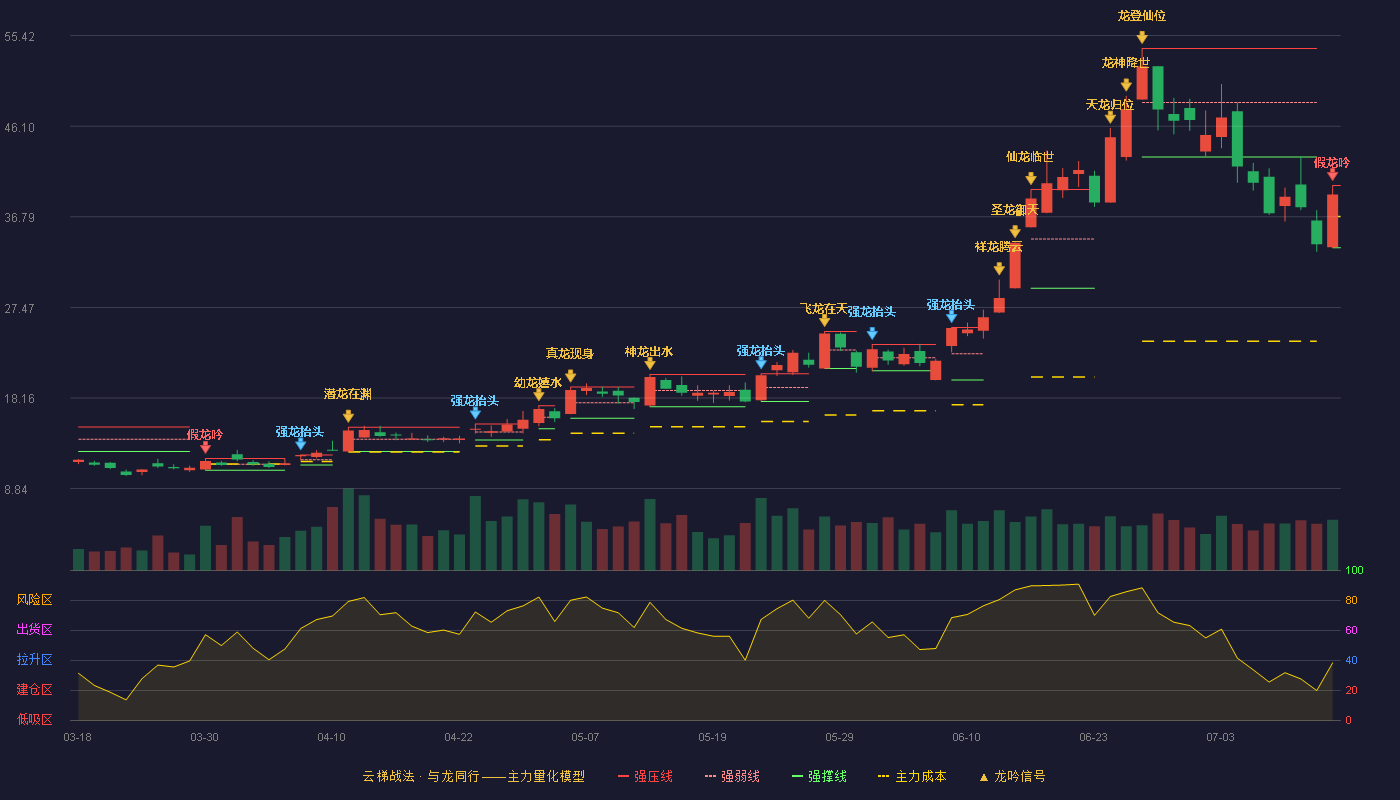Click the red 假龙吟 arrow near 03-30
The height and width of the screenshot is (800, 1400).
coord(205,448)
